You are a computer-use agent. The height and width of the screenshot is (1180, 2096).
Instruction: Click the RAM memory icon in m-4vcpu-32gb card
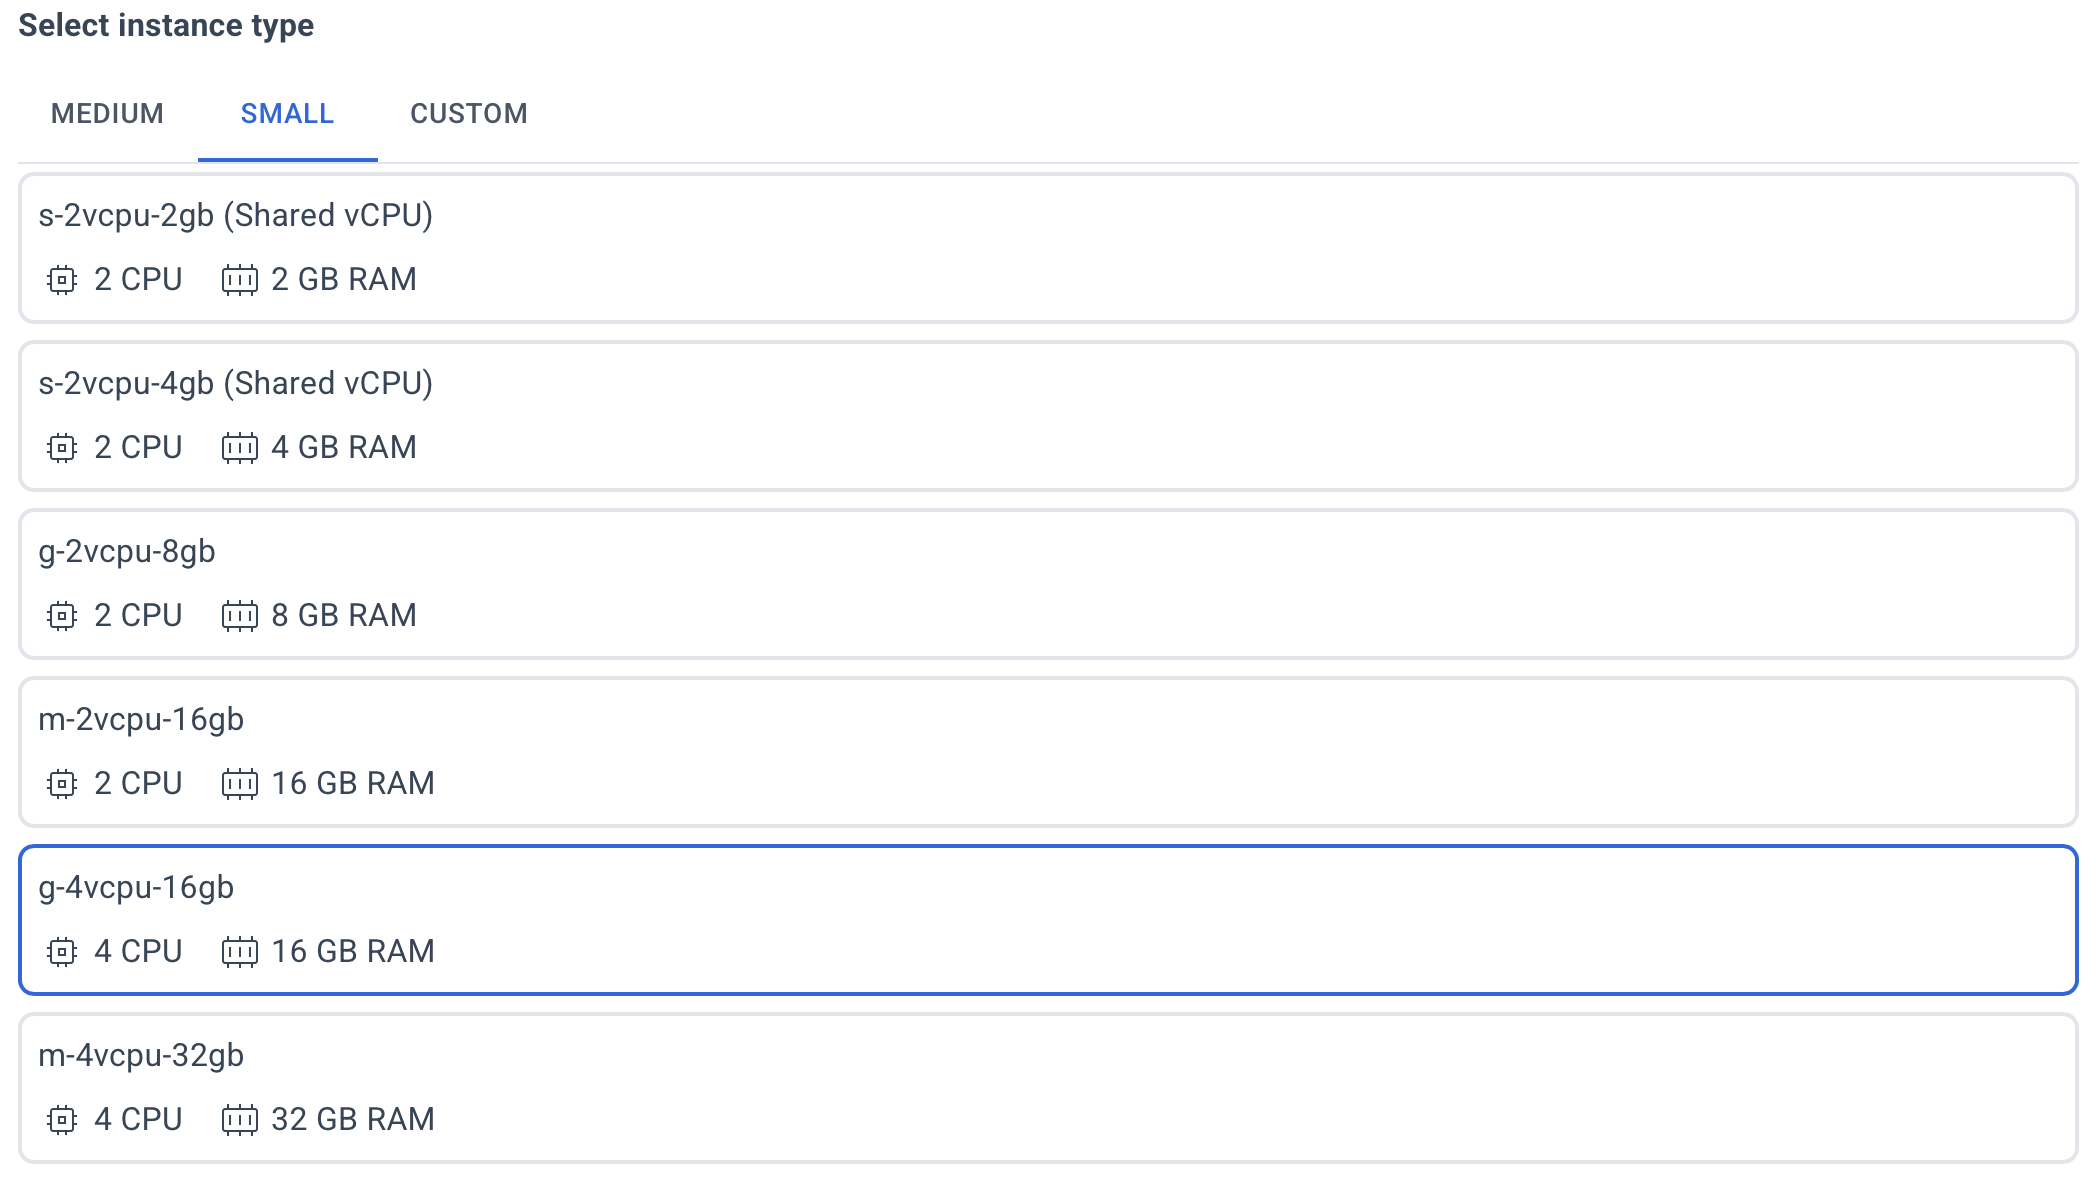[240, 1120]
